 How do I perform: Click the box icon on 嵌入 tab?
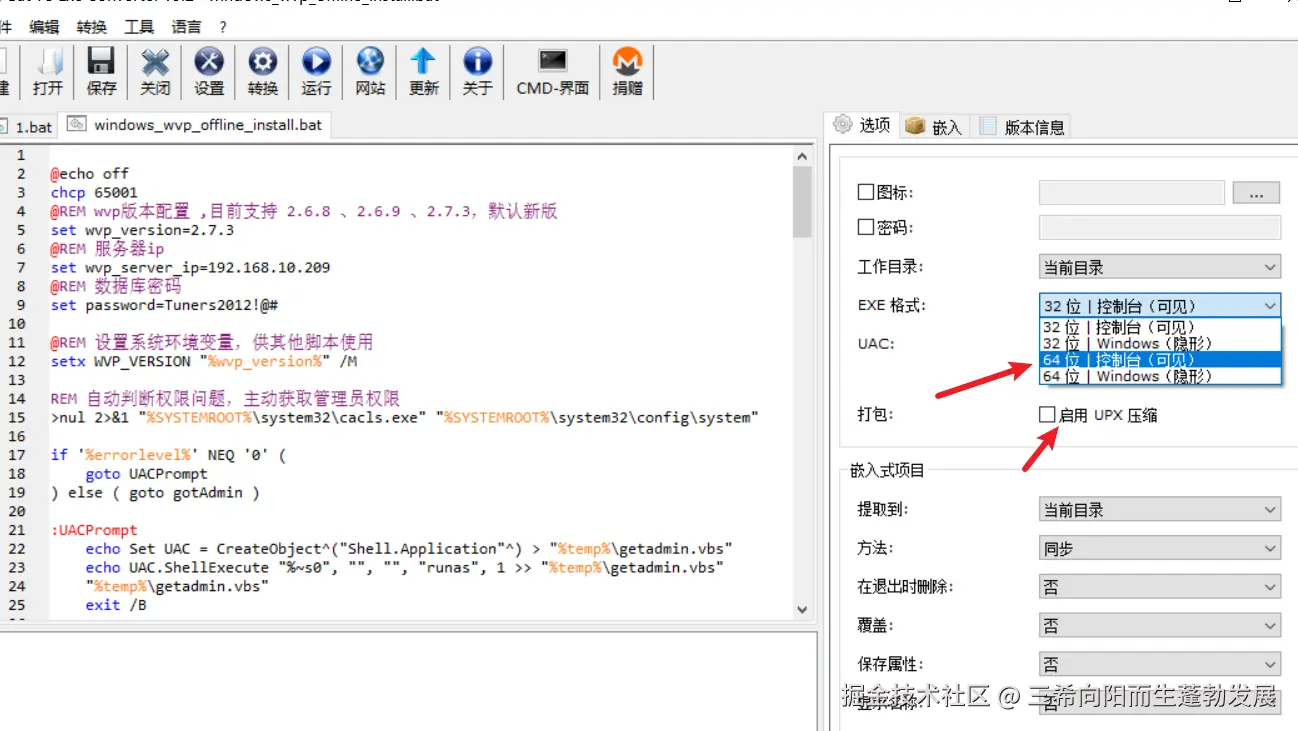click(915, 126)
